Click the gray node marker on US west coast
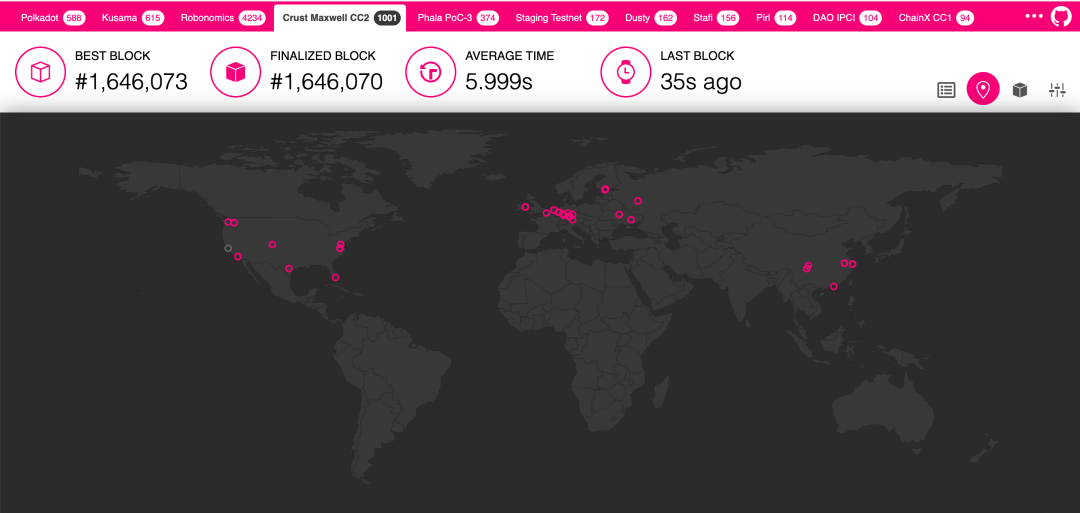Viewport: 1080px width, 513px height. (228, 248)
